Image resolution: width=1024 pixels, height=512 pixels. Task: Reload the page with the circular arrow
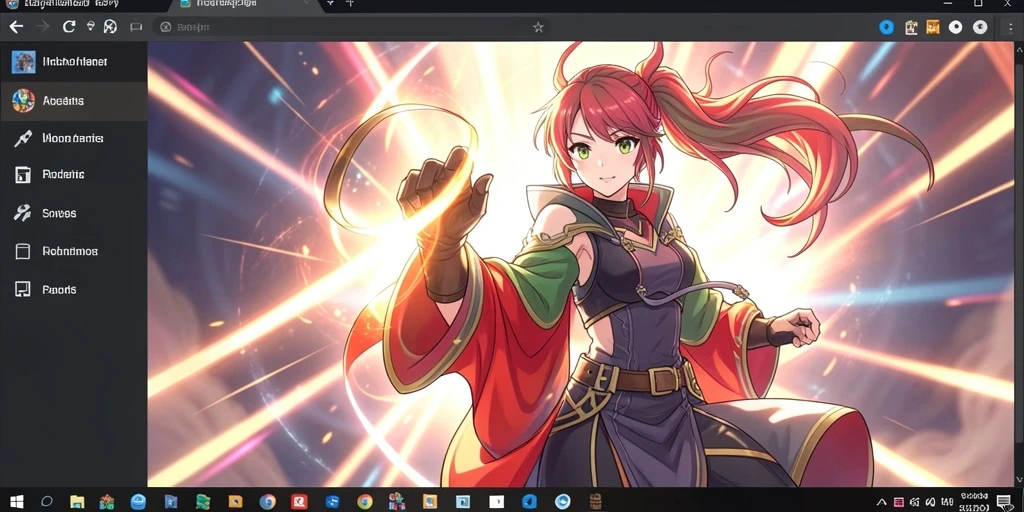[x=69, y=27]
